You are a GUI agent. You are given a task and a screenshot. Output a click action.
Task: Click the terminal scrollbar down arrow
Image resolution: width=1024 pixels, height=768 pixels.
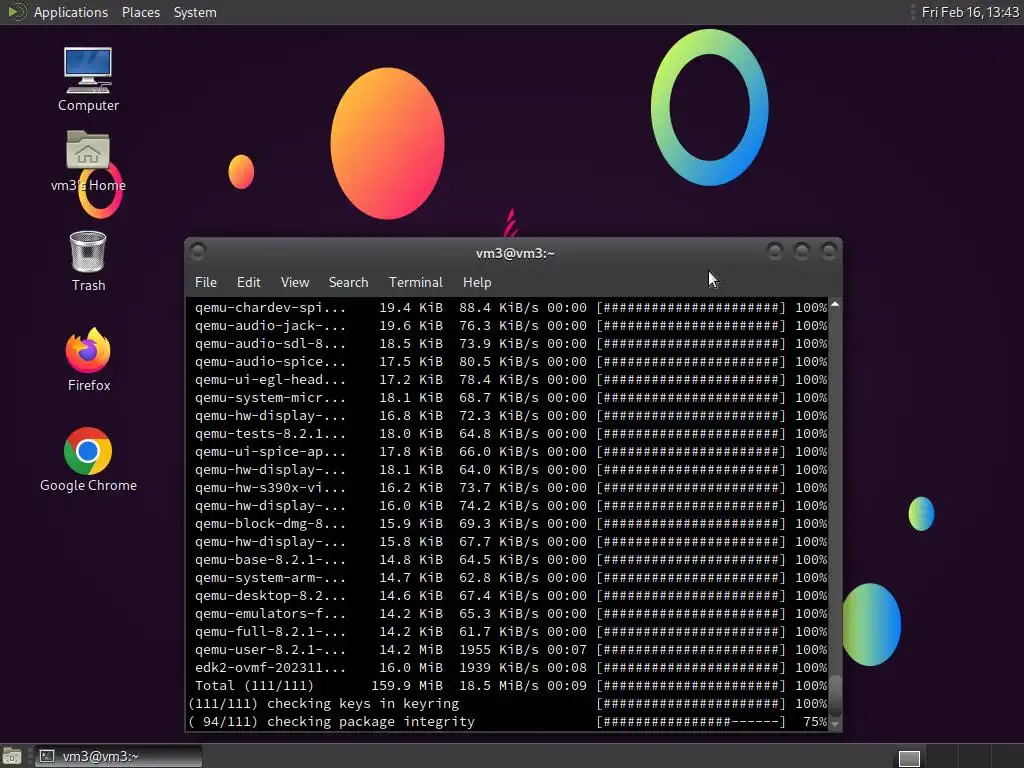pos(835,724)
